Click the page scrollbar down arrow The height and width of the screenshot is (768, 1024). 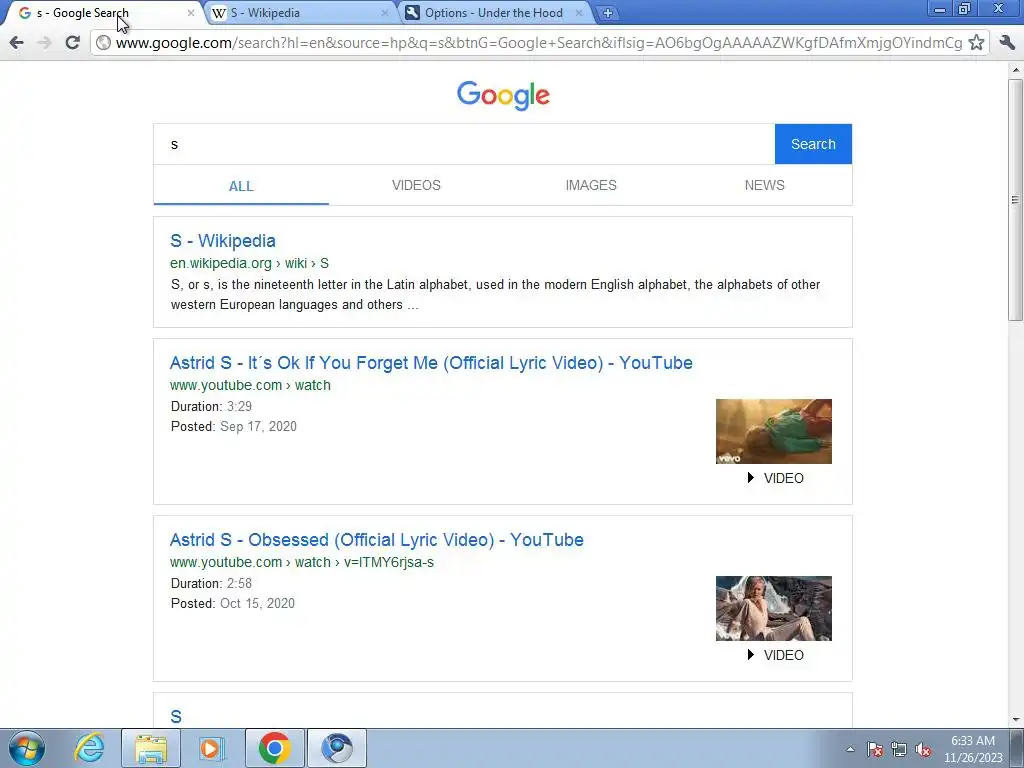coord(1015,720)
